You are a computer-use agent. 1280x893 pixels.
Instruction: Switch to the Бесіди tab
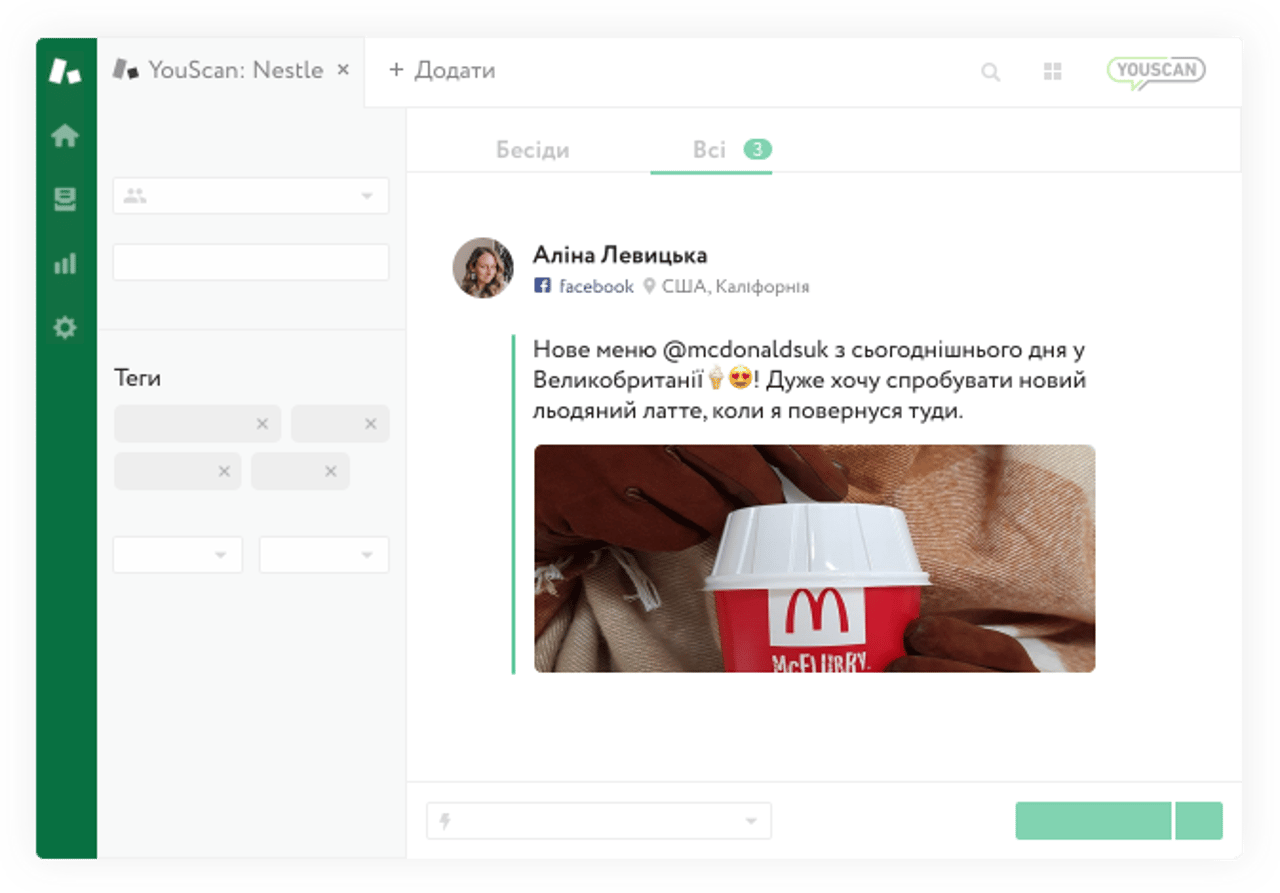pyautogui.click(x=531, y=149)
